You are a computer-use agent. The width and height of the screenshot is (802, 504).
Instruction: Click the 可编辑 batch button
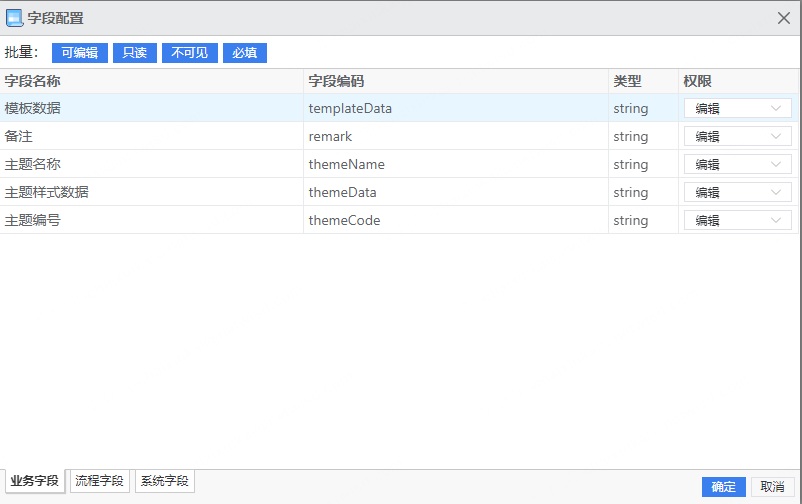click(79, 53)
